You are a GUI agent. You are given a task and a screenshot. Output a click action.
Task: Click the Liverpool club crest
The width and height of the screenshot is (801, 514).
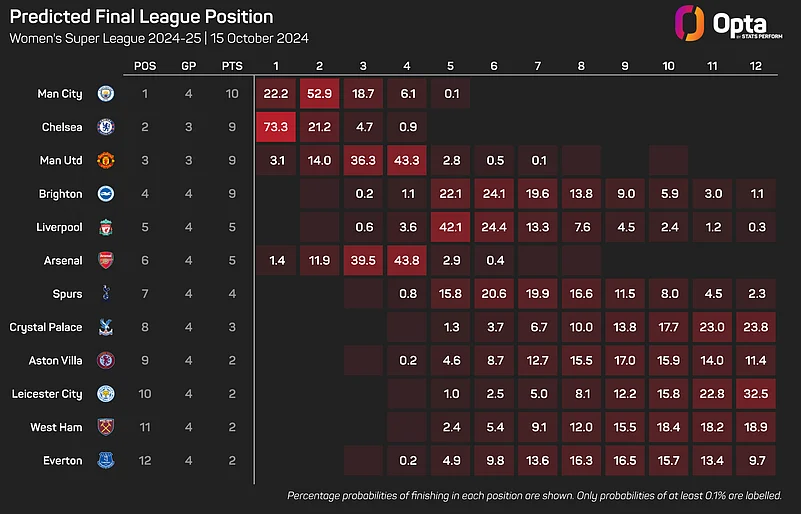[105, 227]
